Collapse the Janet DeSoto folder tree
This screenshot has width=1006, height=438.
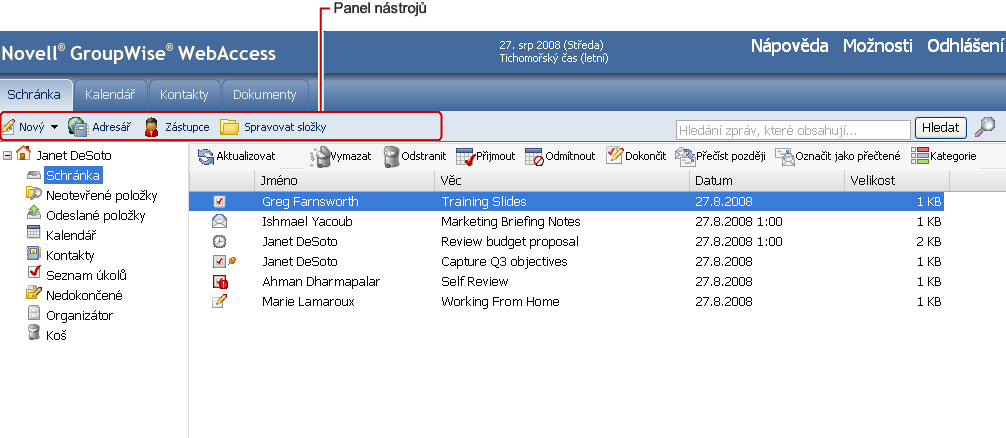pyautogui.click(x=8, y=155)
